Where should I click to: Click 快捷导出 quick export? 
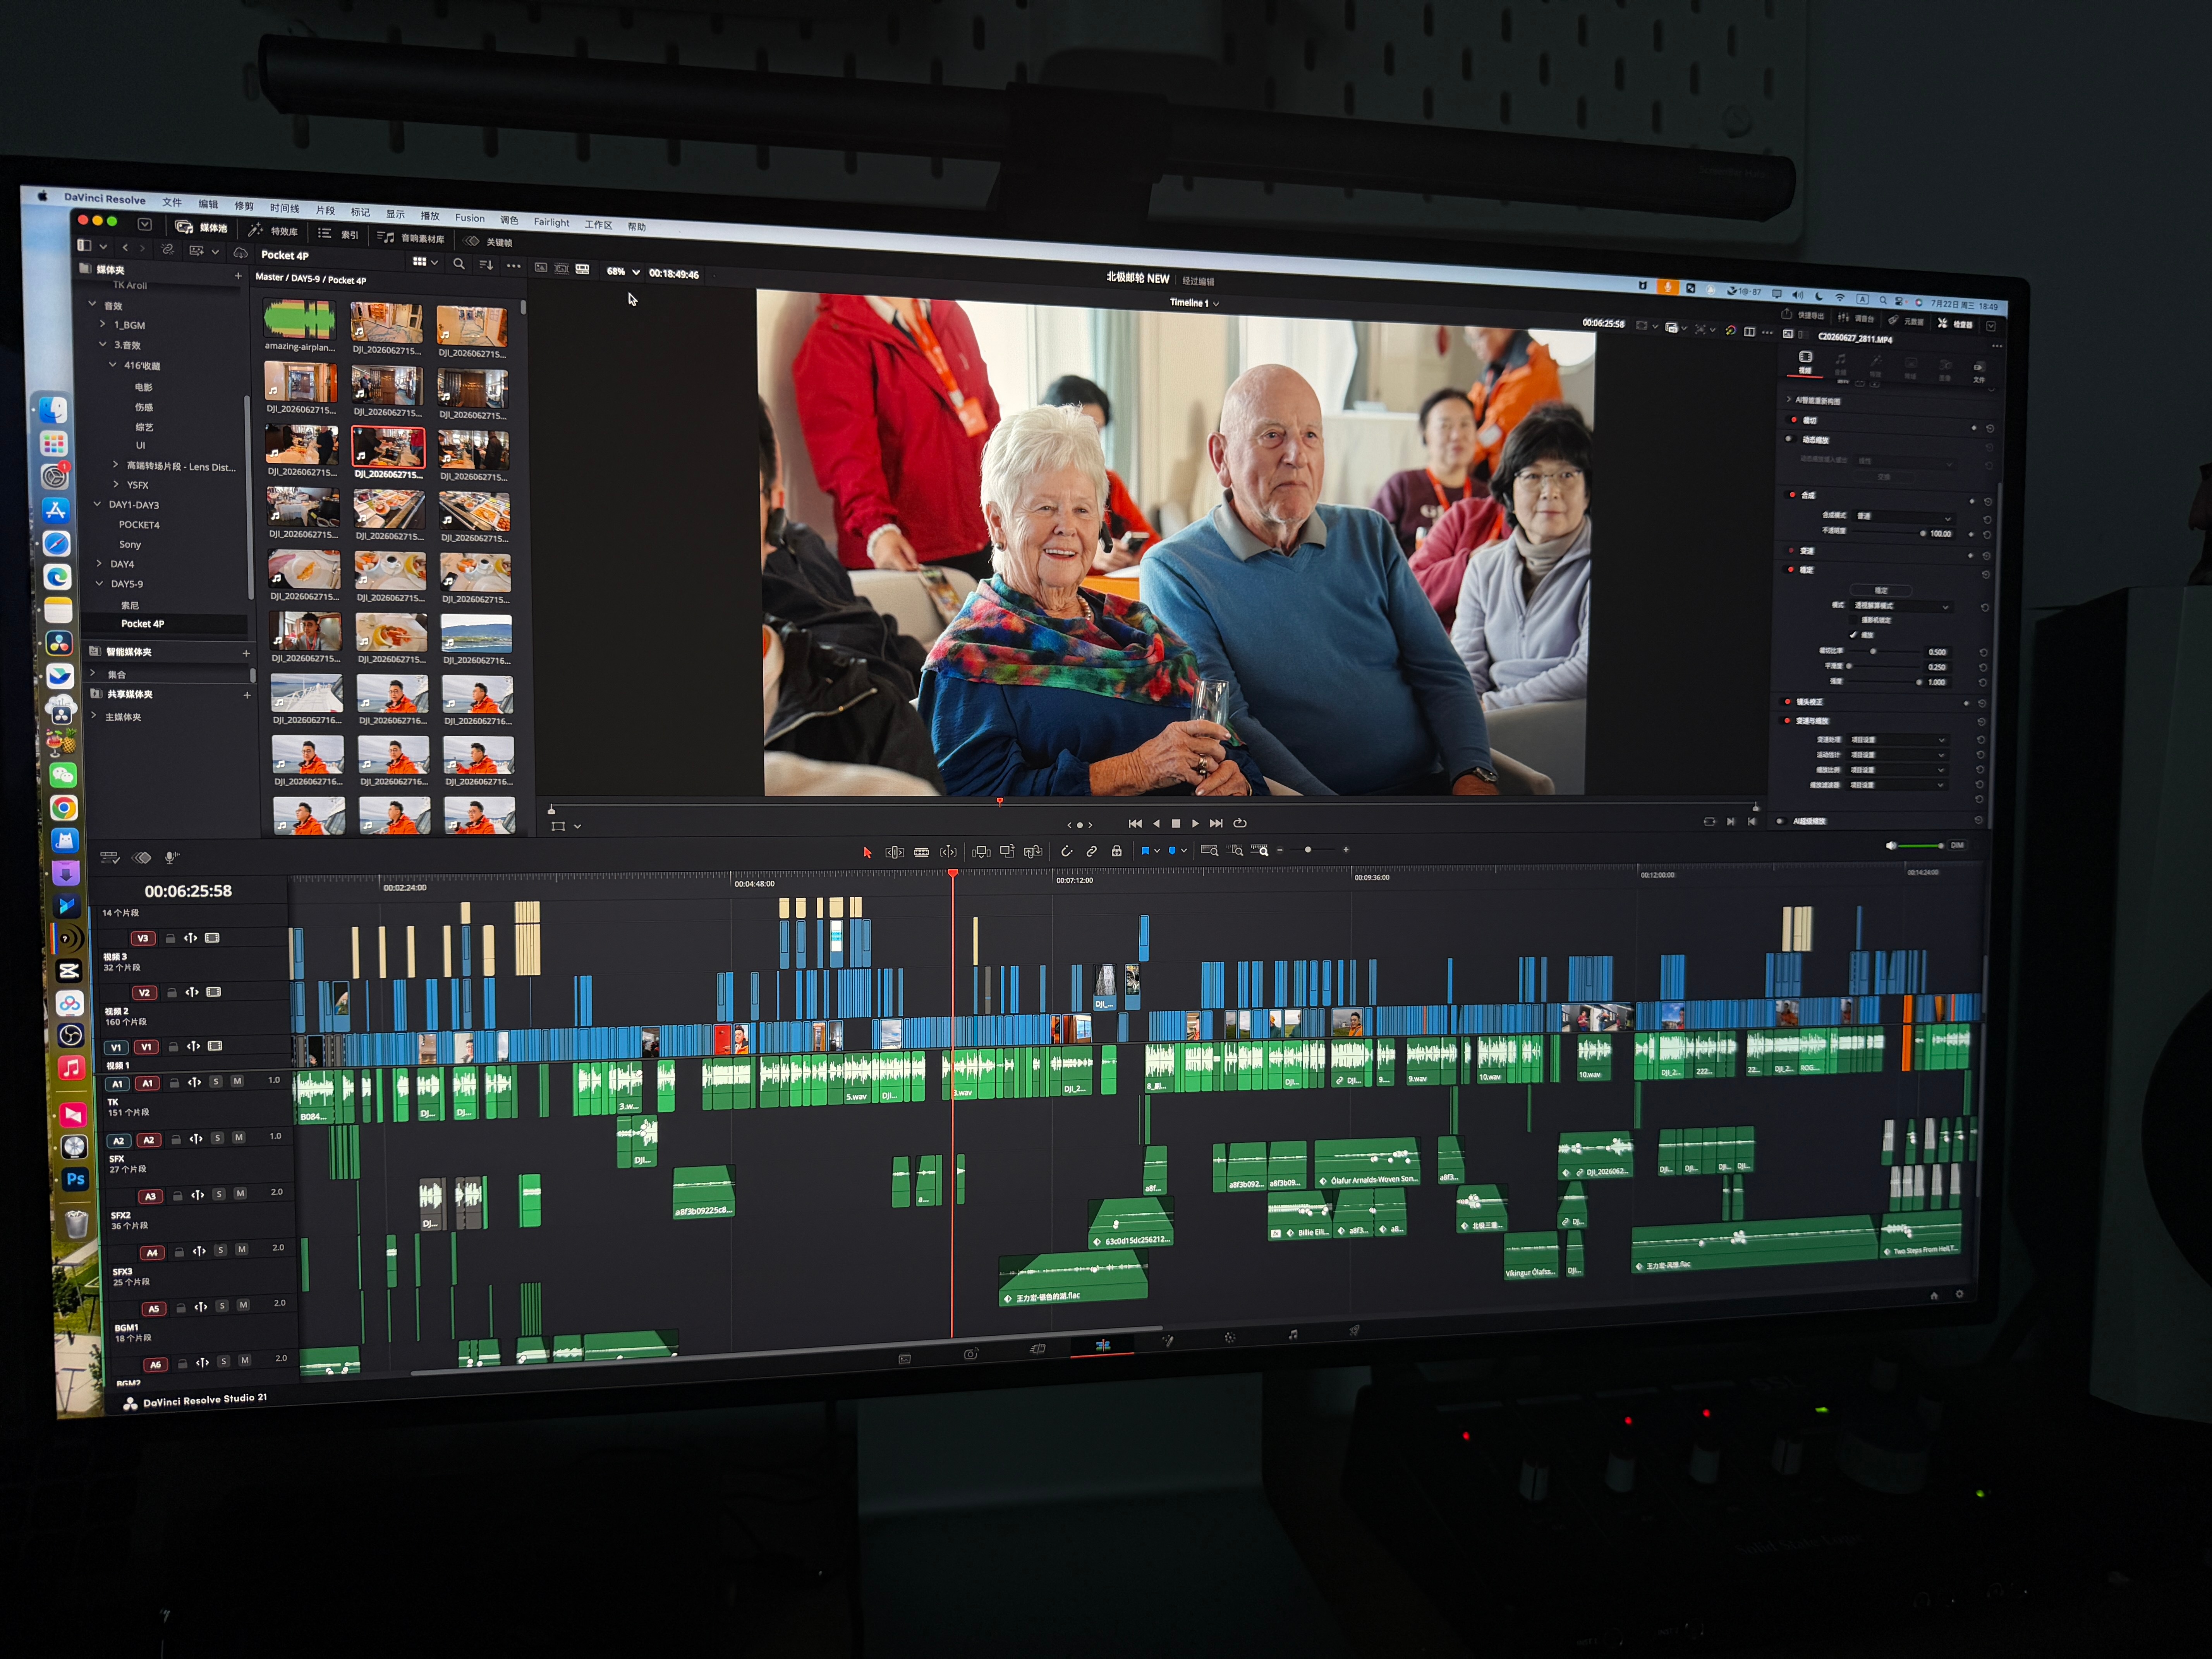[x=1803, y=315]
